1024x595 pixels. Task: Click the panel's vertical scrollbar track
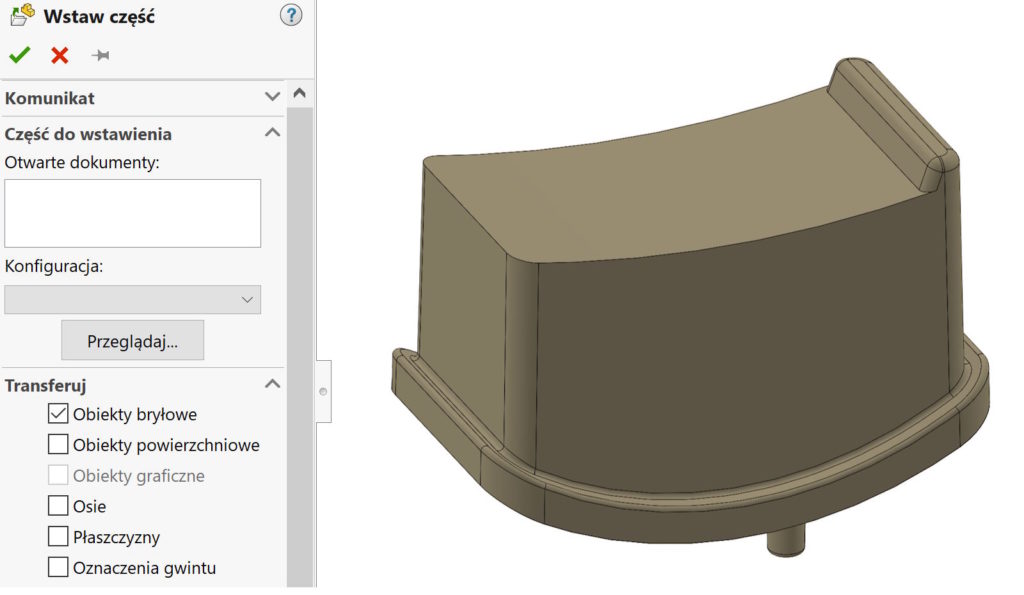tap(299, 340)
